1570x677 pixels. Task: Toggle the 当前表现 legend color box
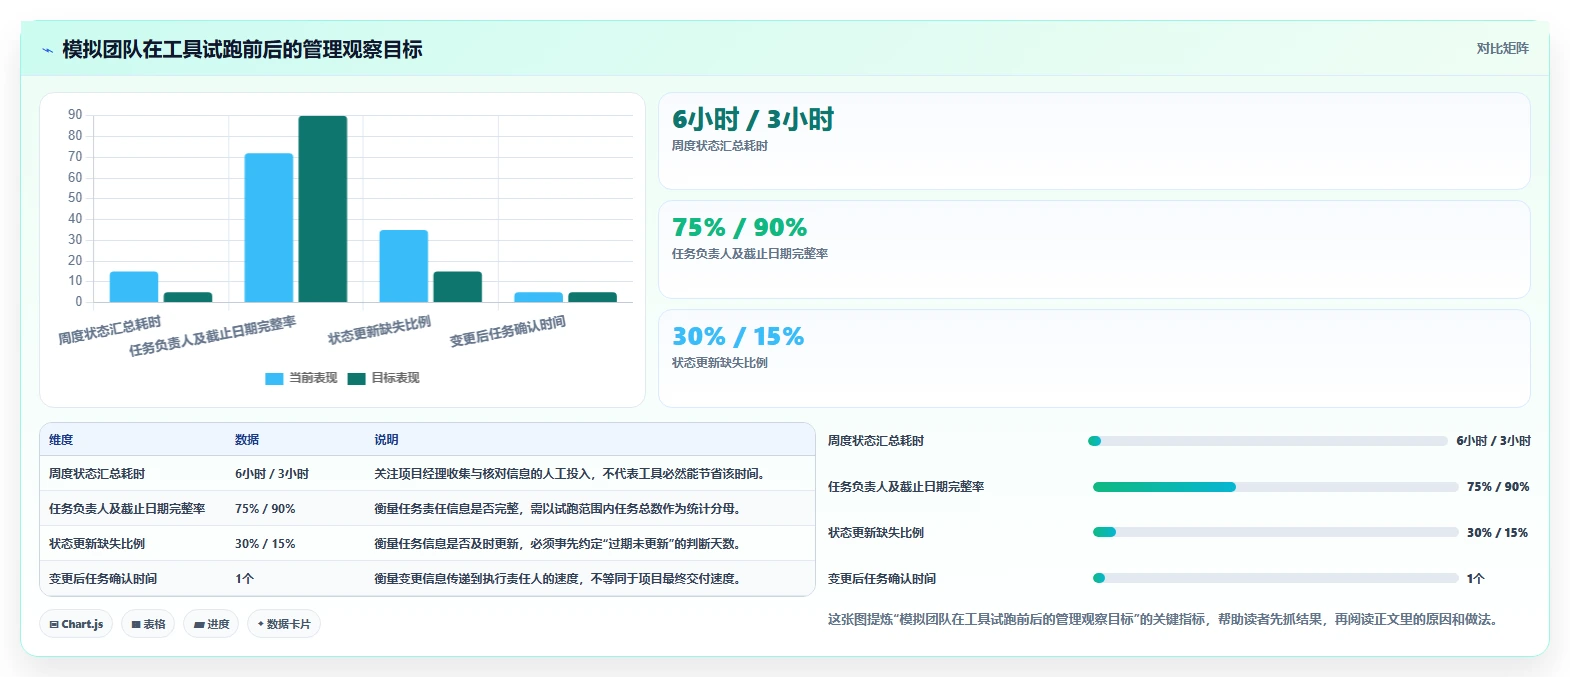click(274, 378)
